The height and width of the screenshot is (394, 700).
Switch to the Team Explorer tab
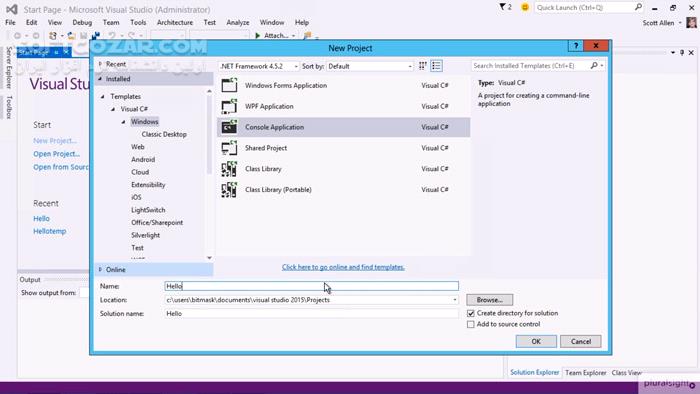[x=586, y=373]
